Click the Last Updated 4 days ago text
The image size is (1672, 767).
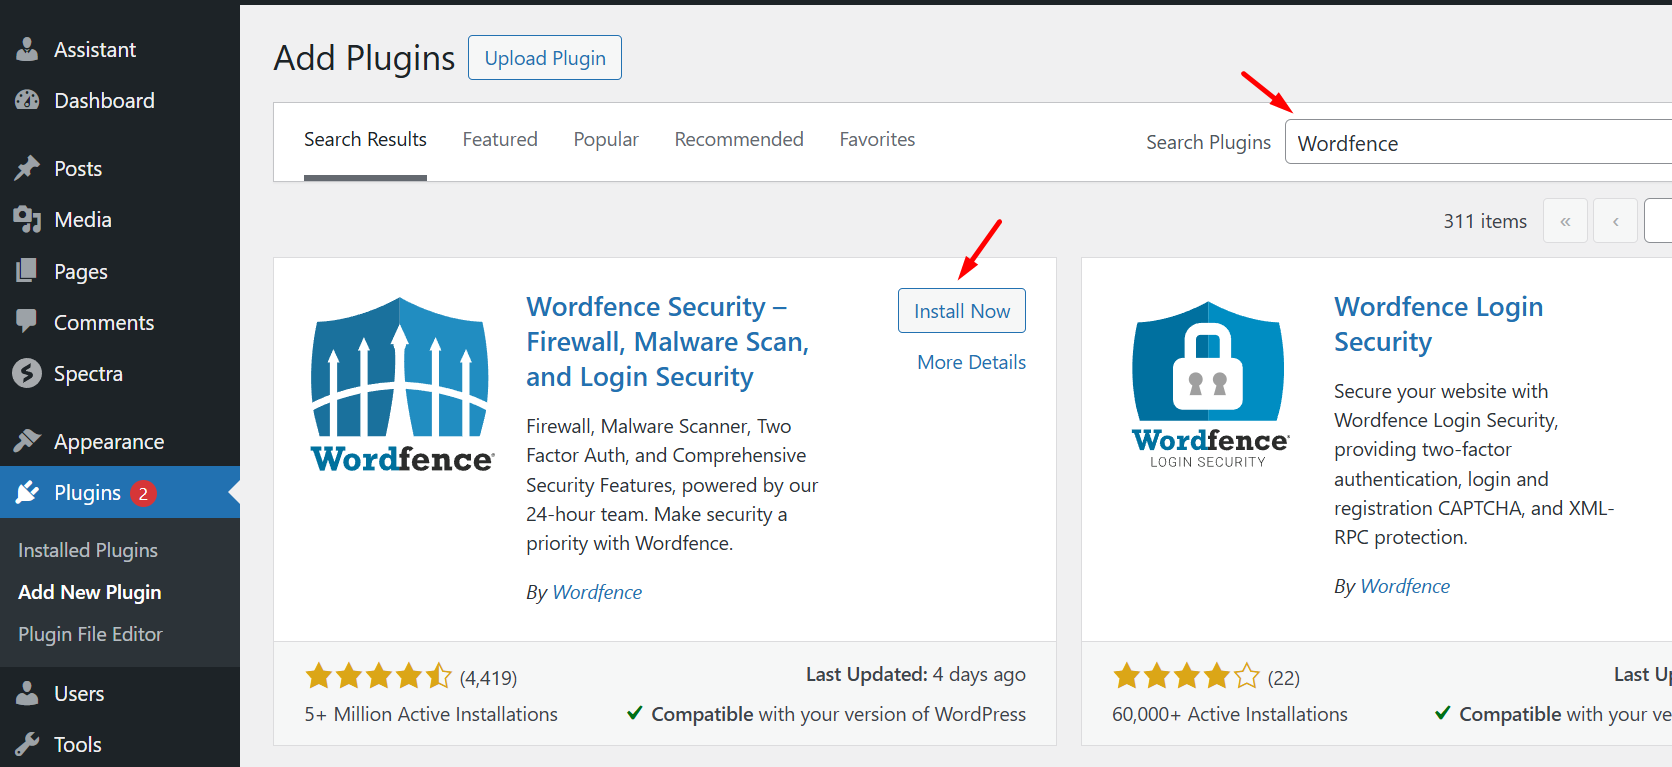[x=916, y=674]
